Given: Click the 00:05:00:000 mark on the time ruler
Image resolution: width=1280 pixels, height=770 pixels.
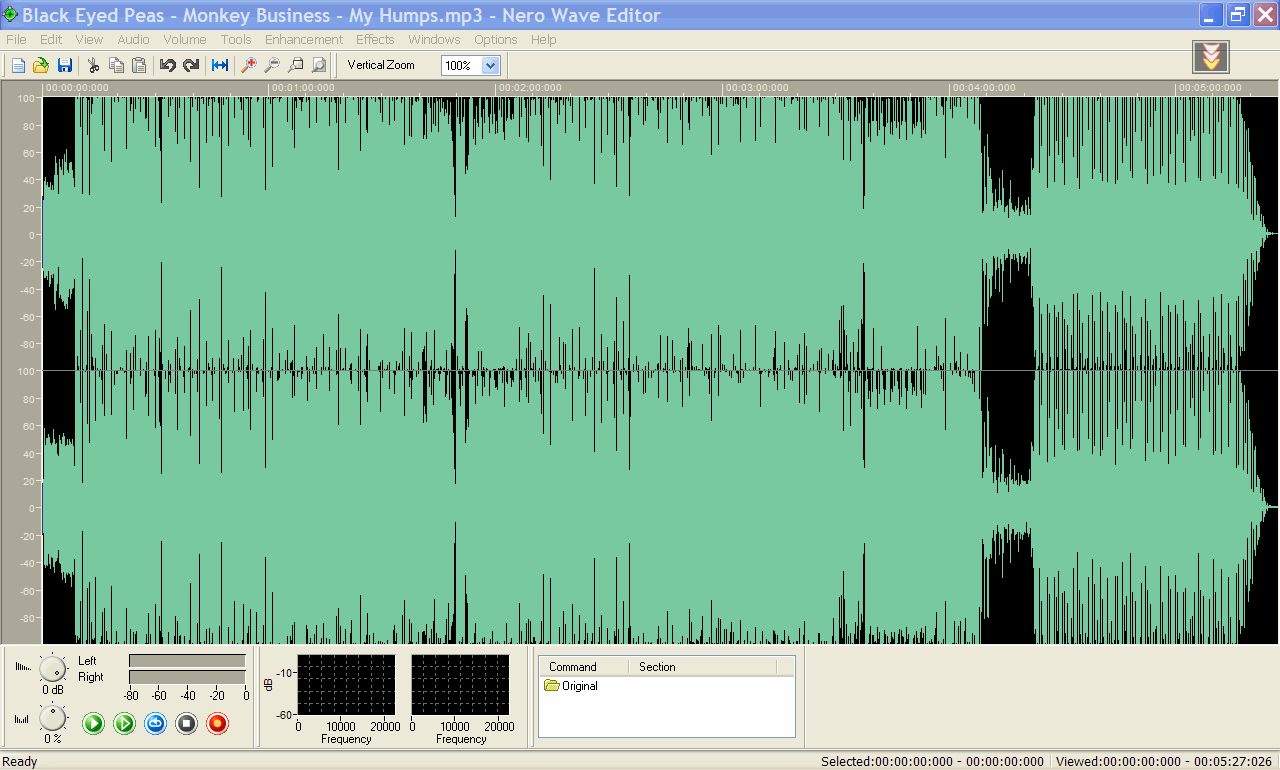Looking at the screenshot, I should tap(1210, 88).
